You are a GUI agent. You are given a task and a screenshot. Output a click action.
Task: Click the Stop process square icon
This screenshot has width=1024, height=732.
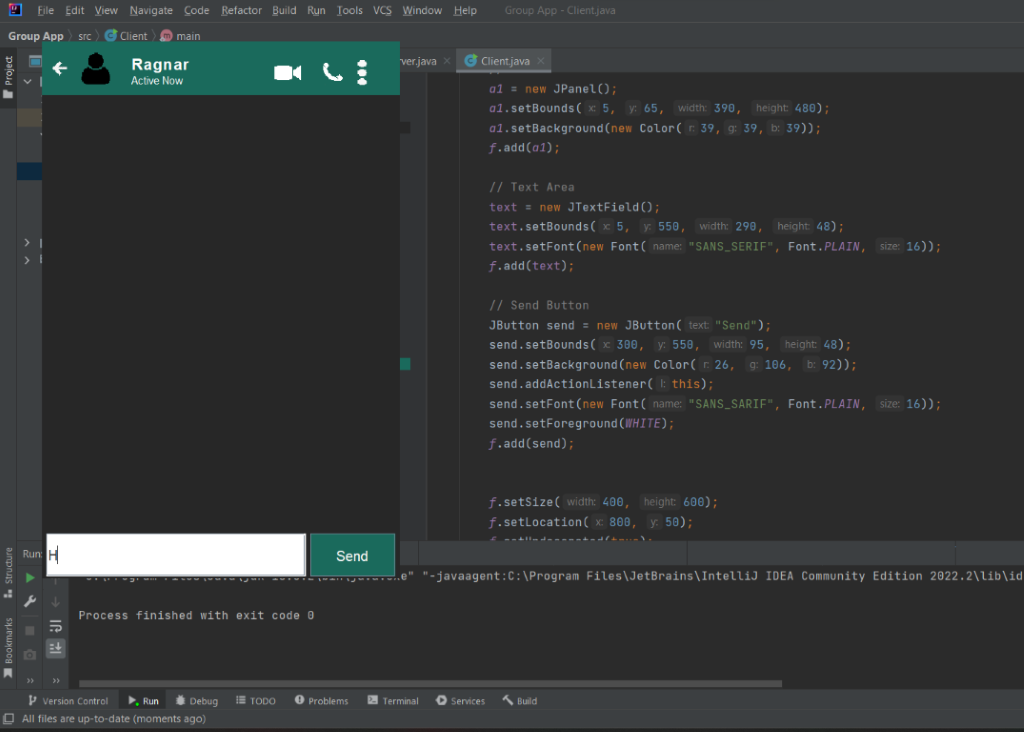29,630
